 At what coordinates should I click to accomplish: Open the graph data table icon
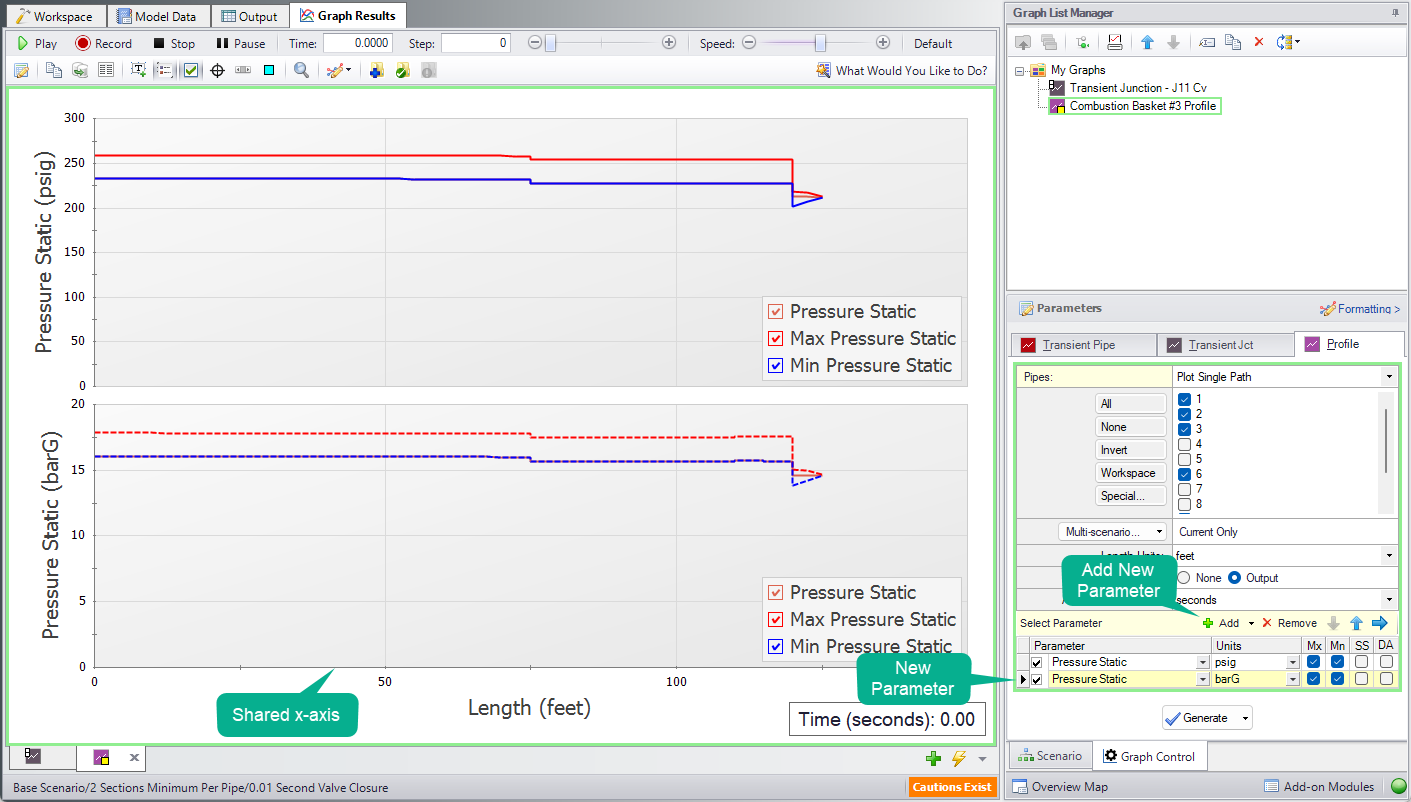click(x=105, y=70)
